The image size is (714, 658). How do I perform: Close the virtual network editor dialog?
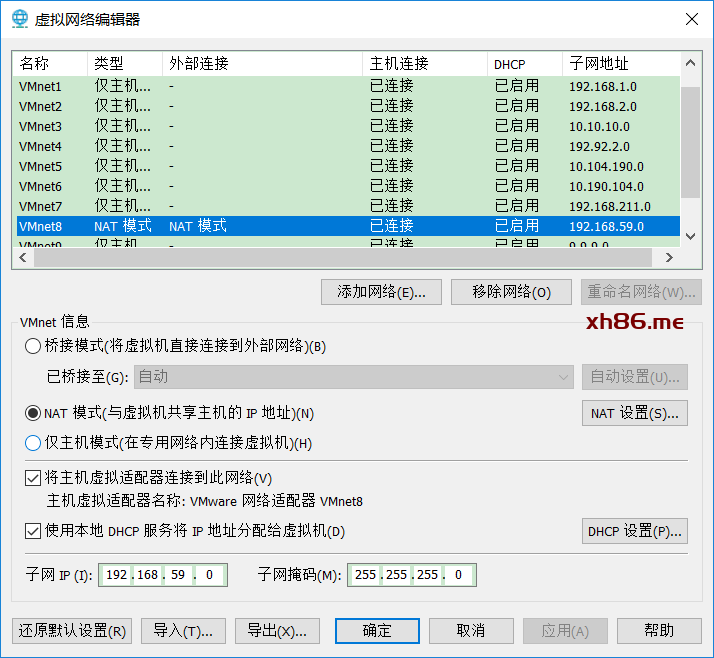pos(691,19)
